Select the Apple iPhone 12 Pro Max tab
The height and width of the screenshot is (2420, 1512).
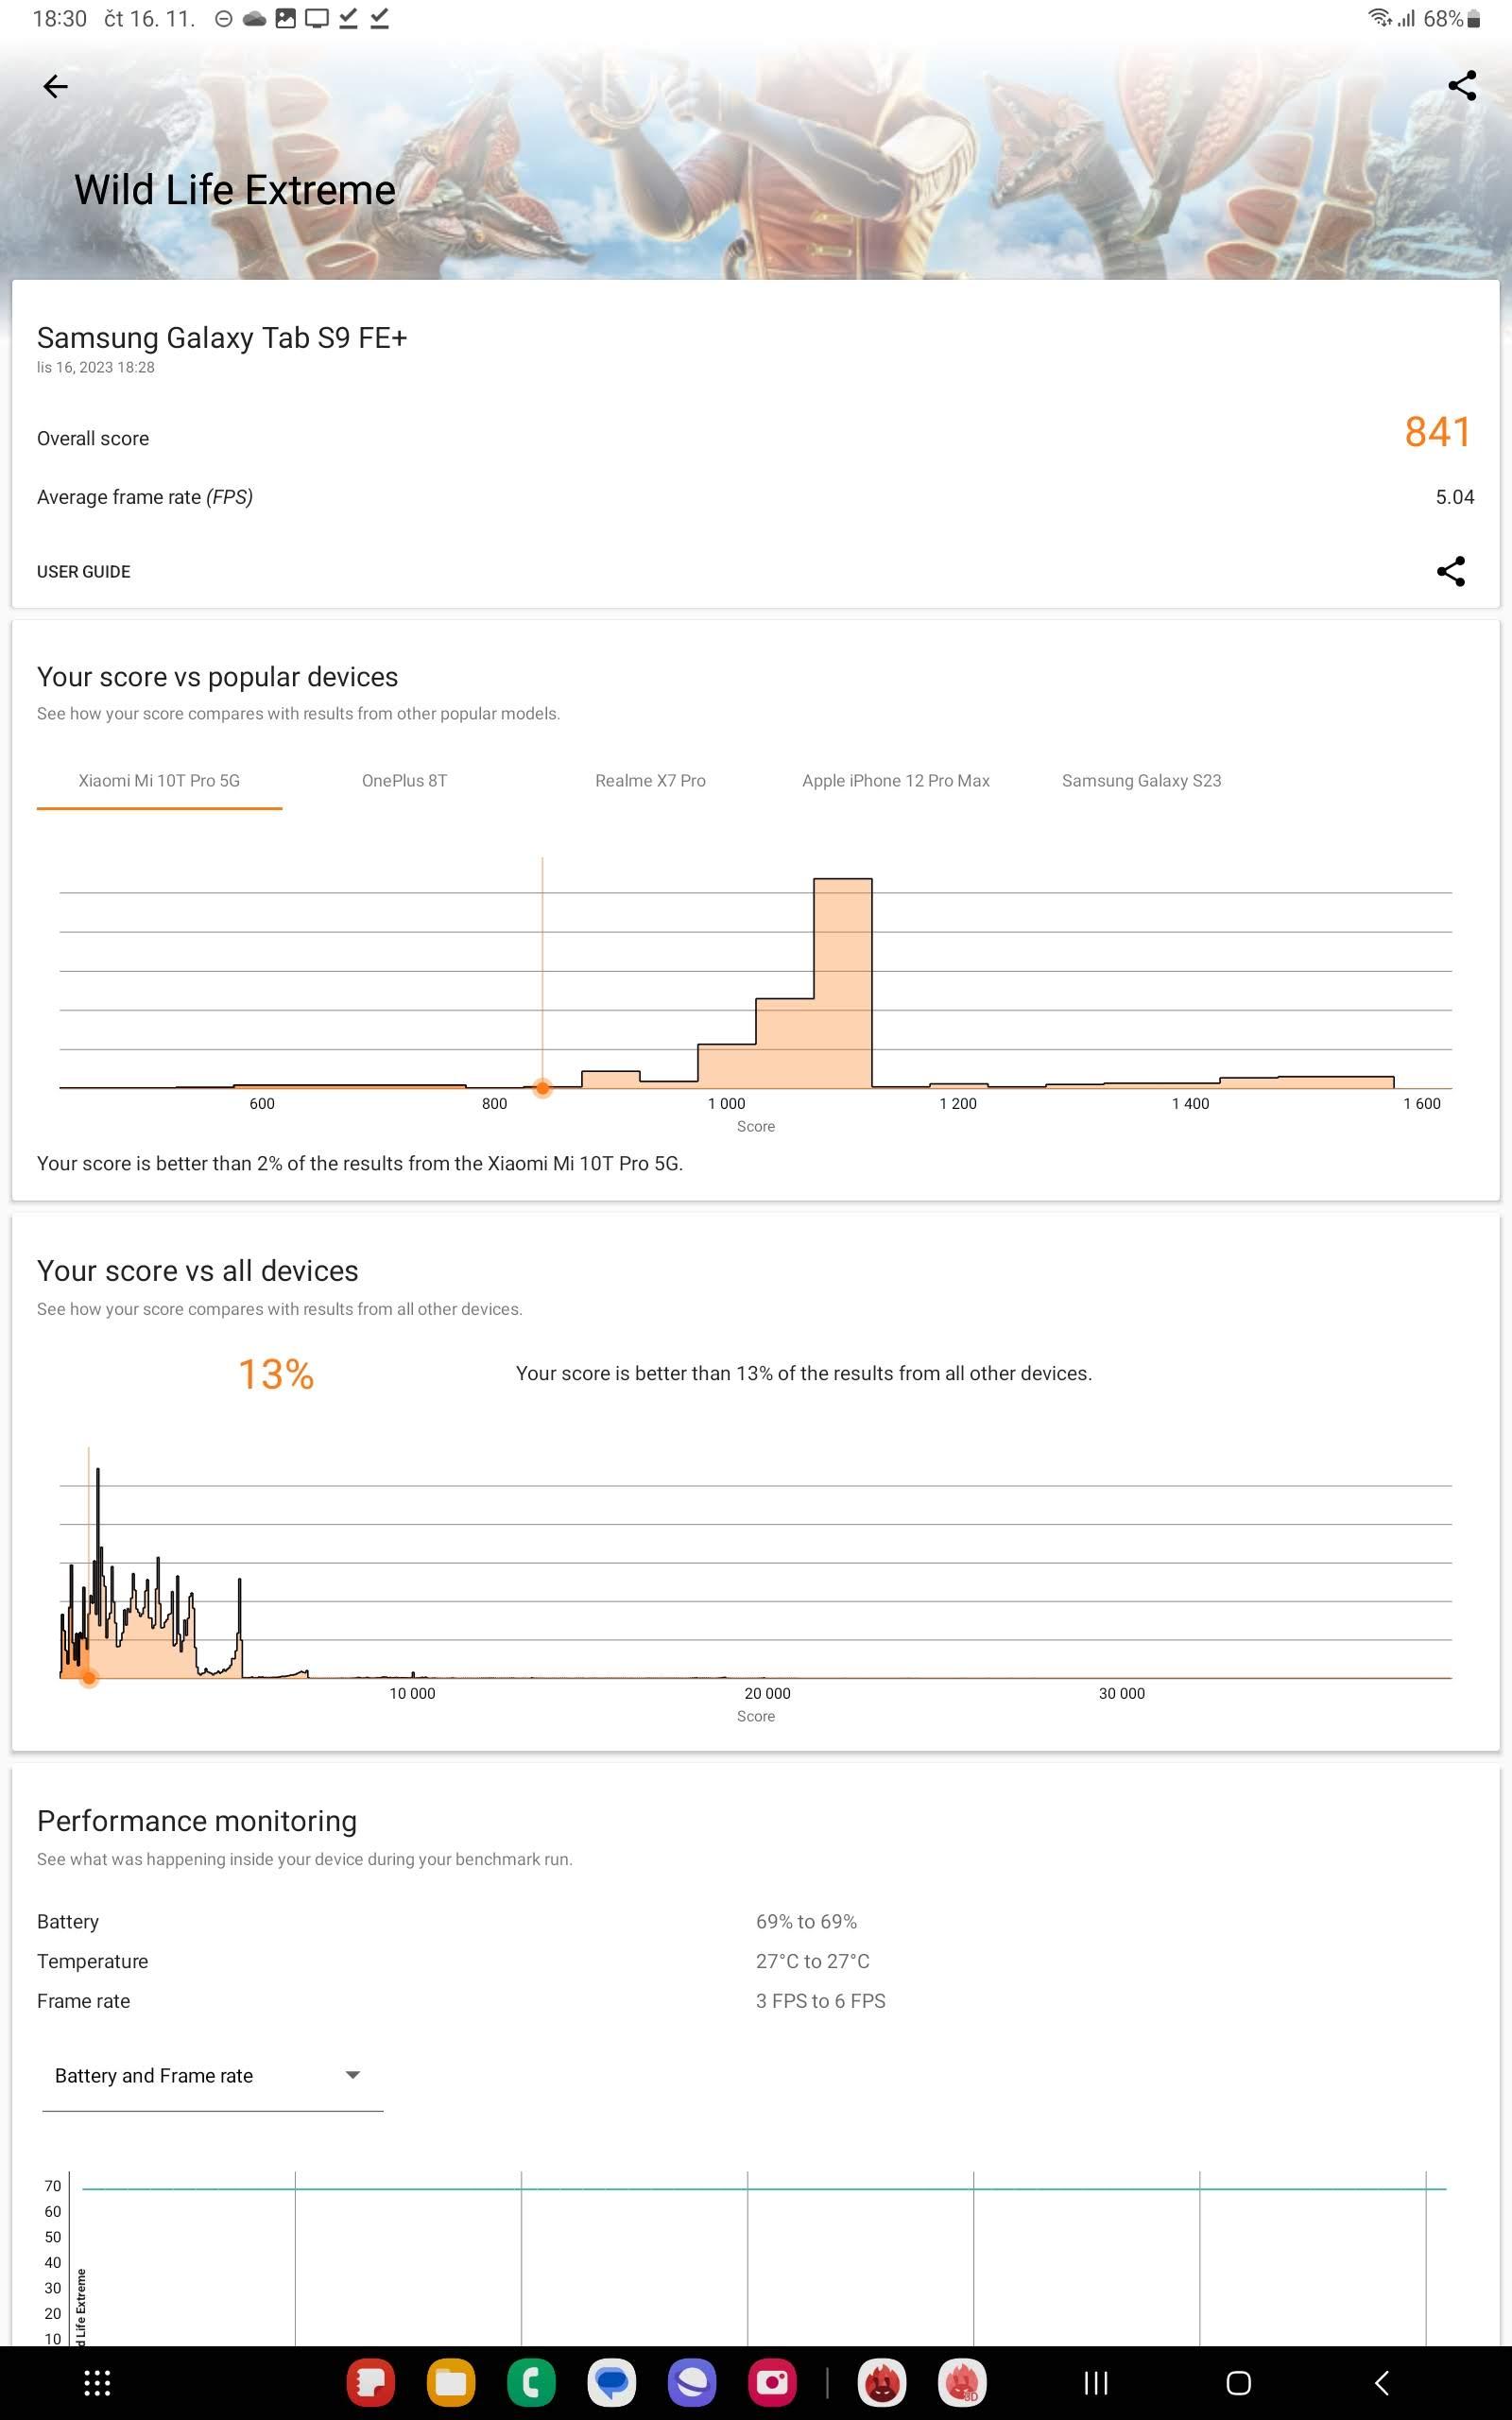tap(896, 781)
